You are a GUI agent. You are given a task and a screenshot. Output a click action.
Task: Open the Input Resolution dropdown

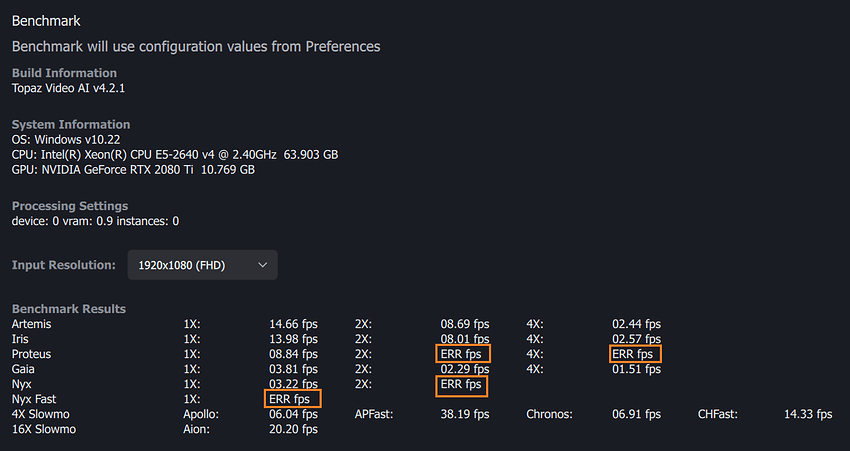point(202,265)
